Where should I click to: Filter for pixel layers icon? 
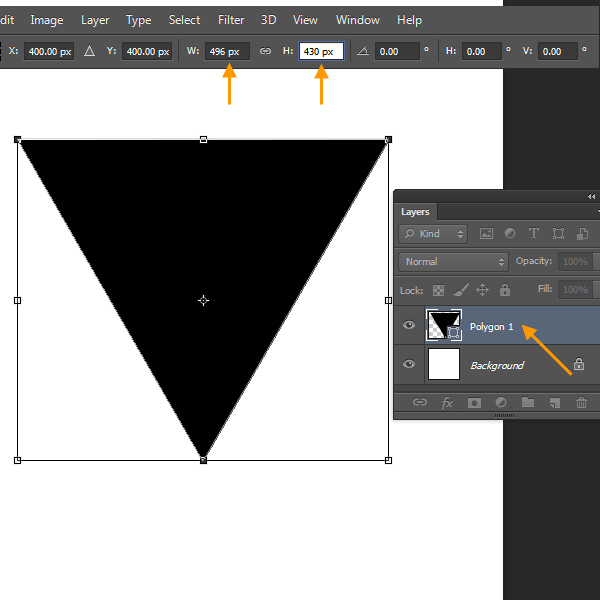tap(486, 234)
